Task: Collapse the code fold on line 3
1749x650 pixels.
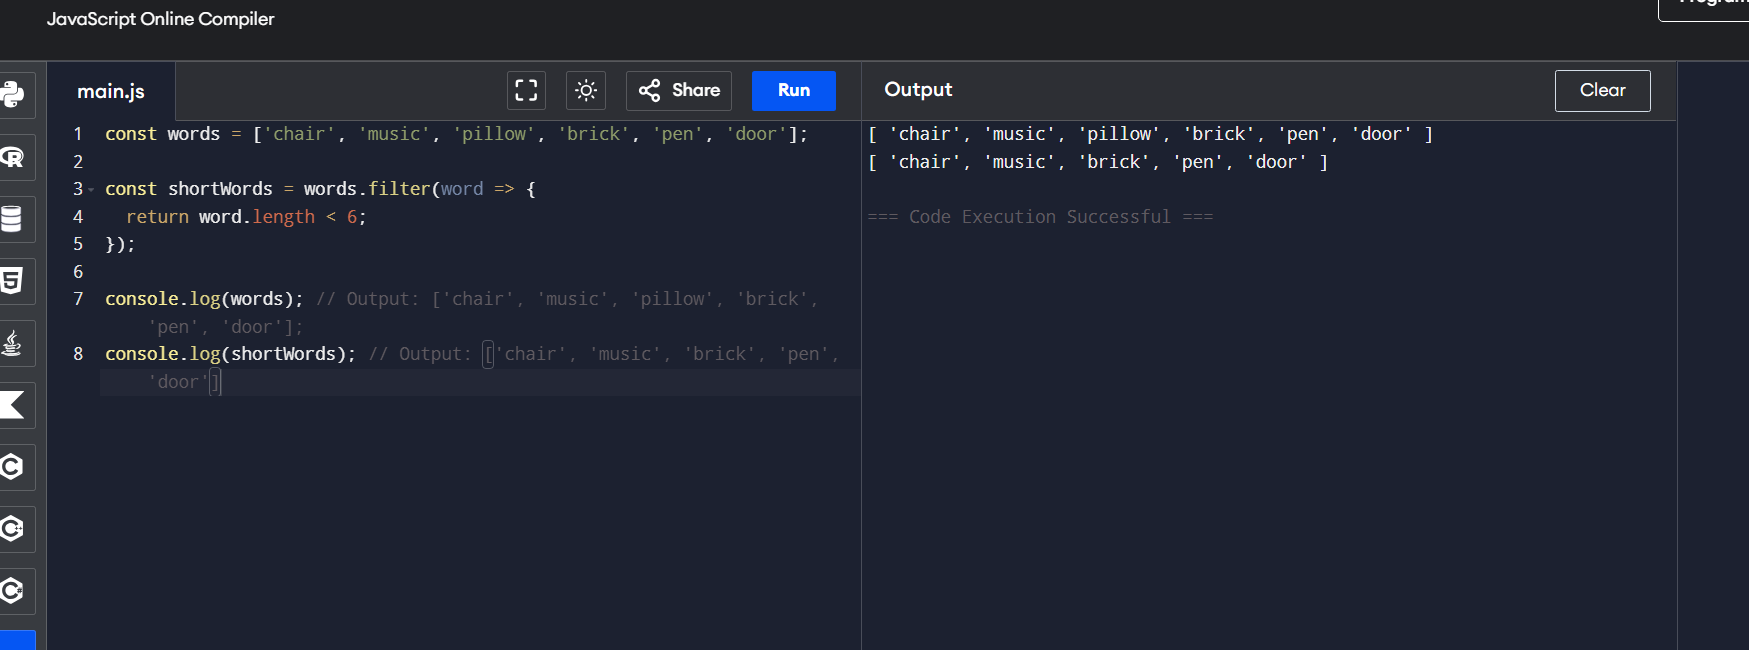Action: pos(91,190)
